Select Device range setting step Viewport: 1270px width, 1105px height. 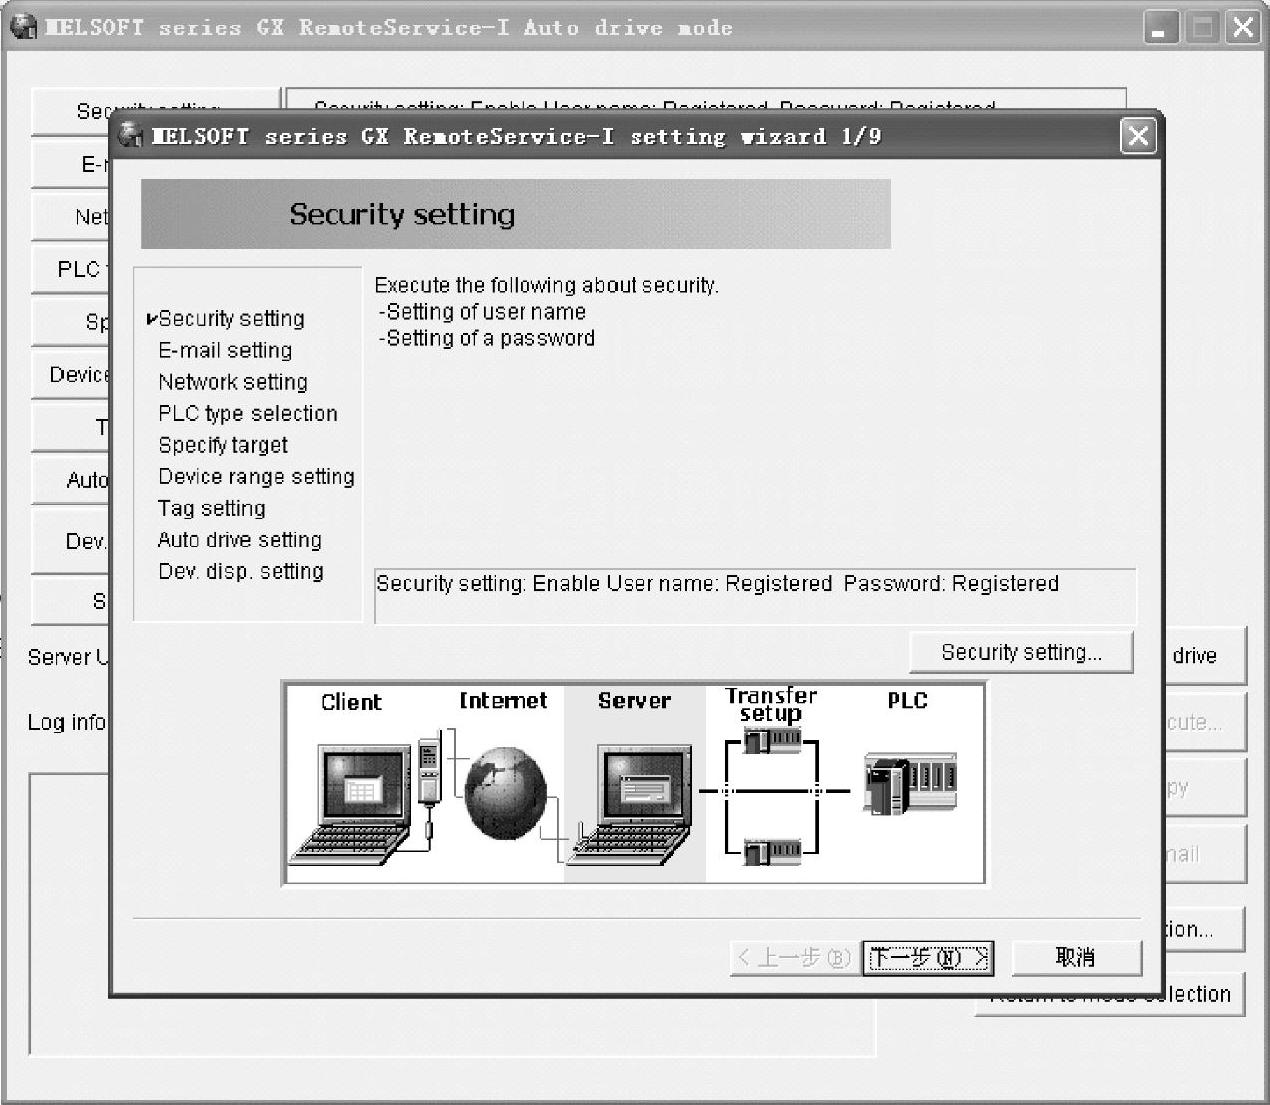pyautogui.click(x=256, y=476)
